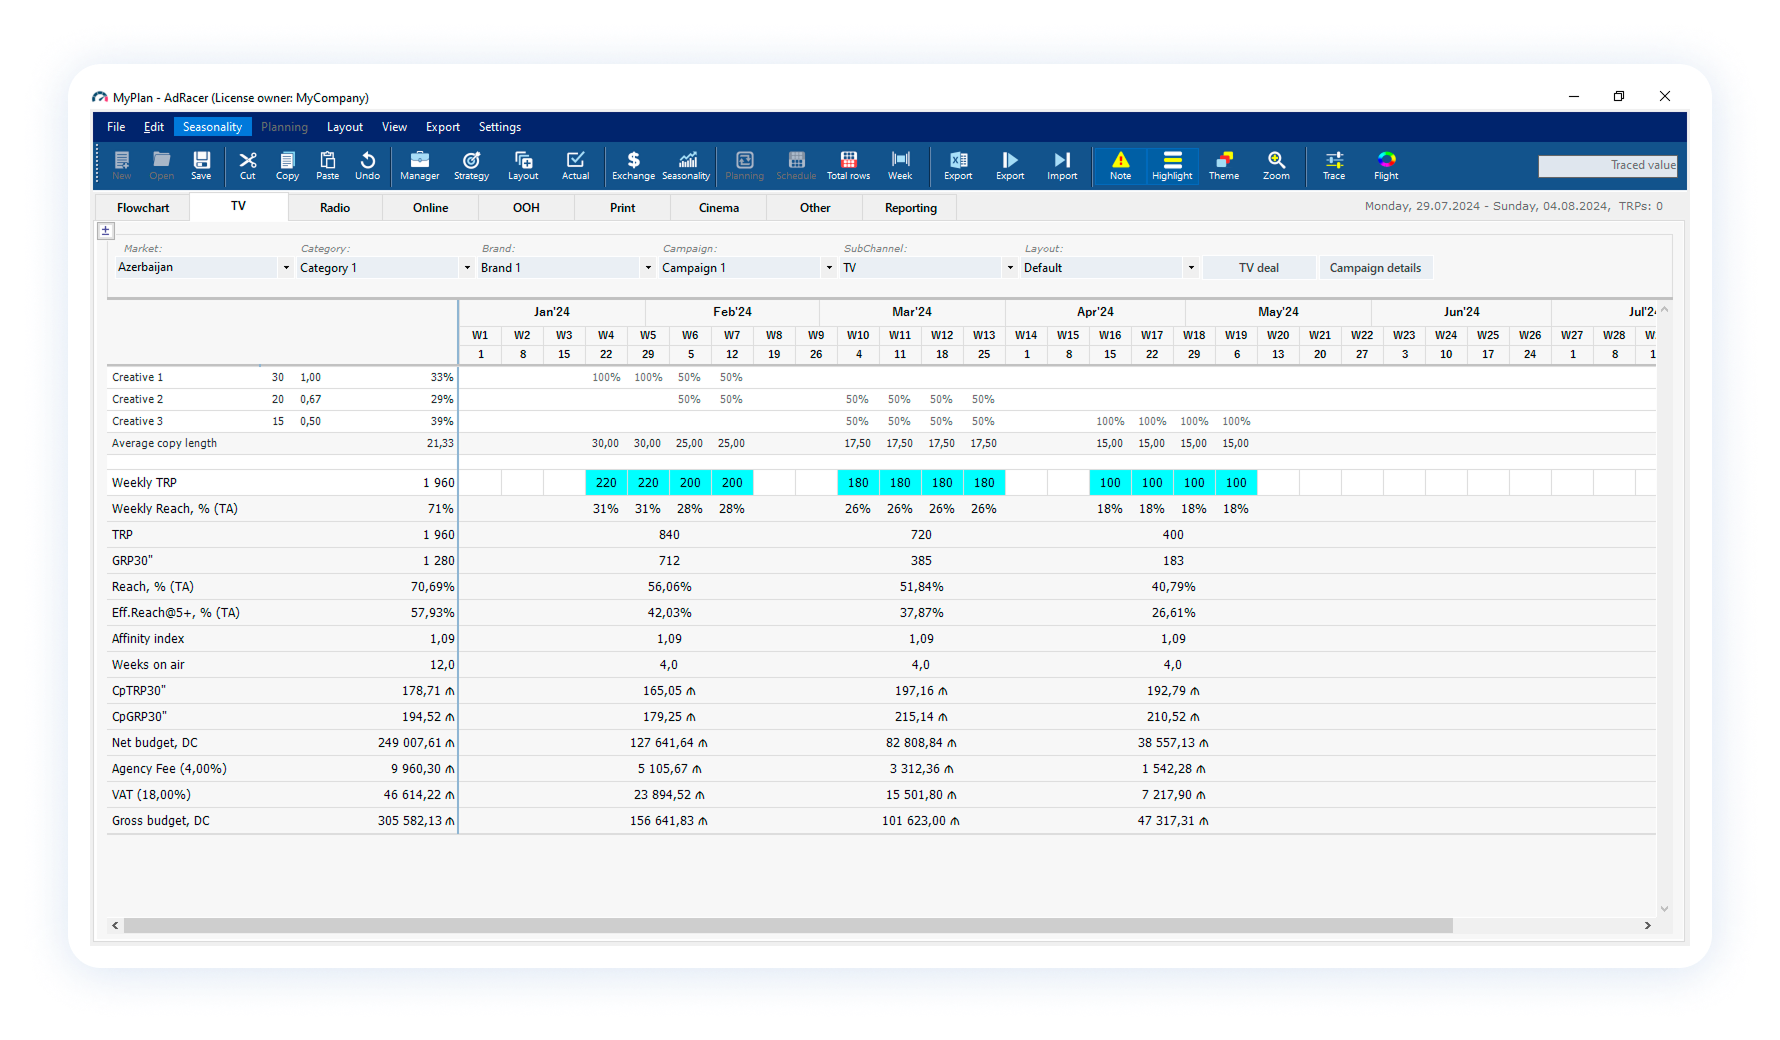This screenshot has width=1780, height=1040.
Task: Switch to the Flowchart tab
Action: [143, 208]
